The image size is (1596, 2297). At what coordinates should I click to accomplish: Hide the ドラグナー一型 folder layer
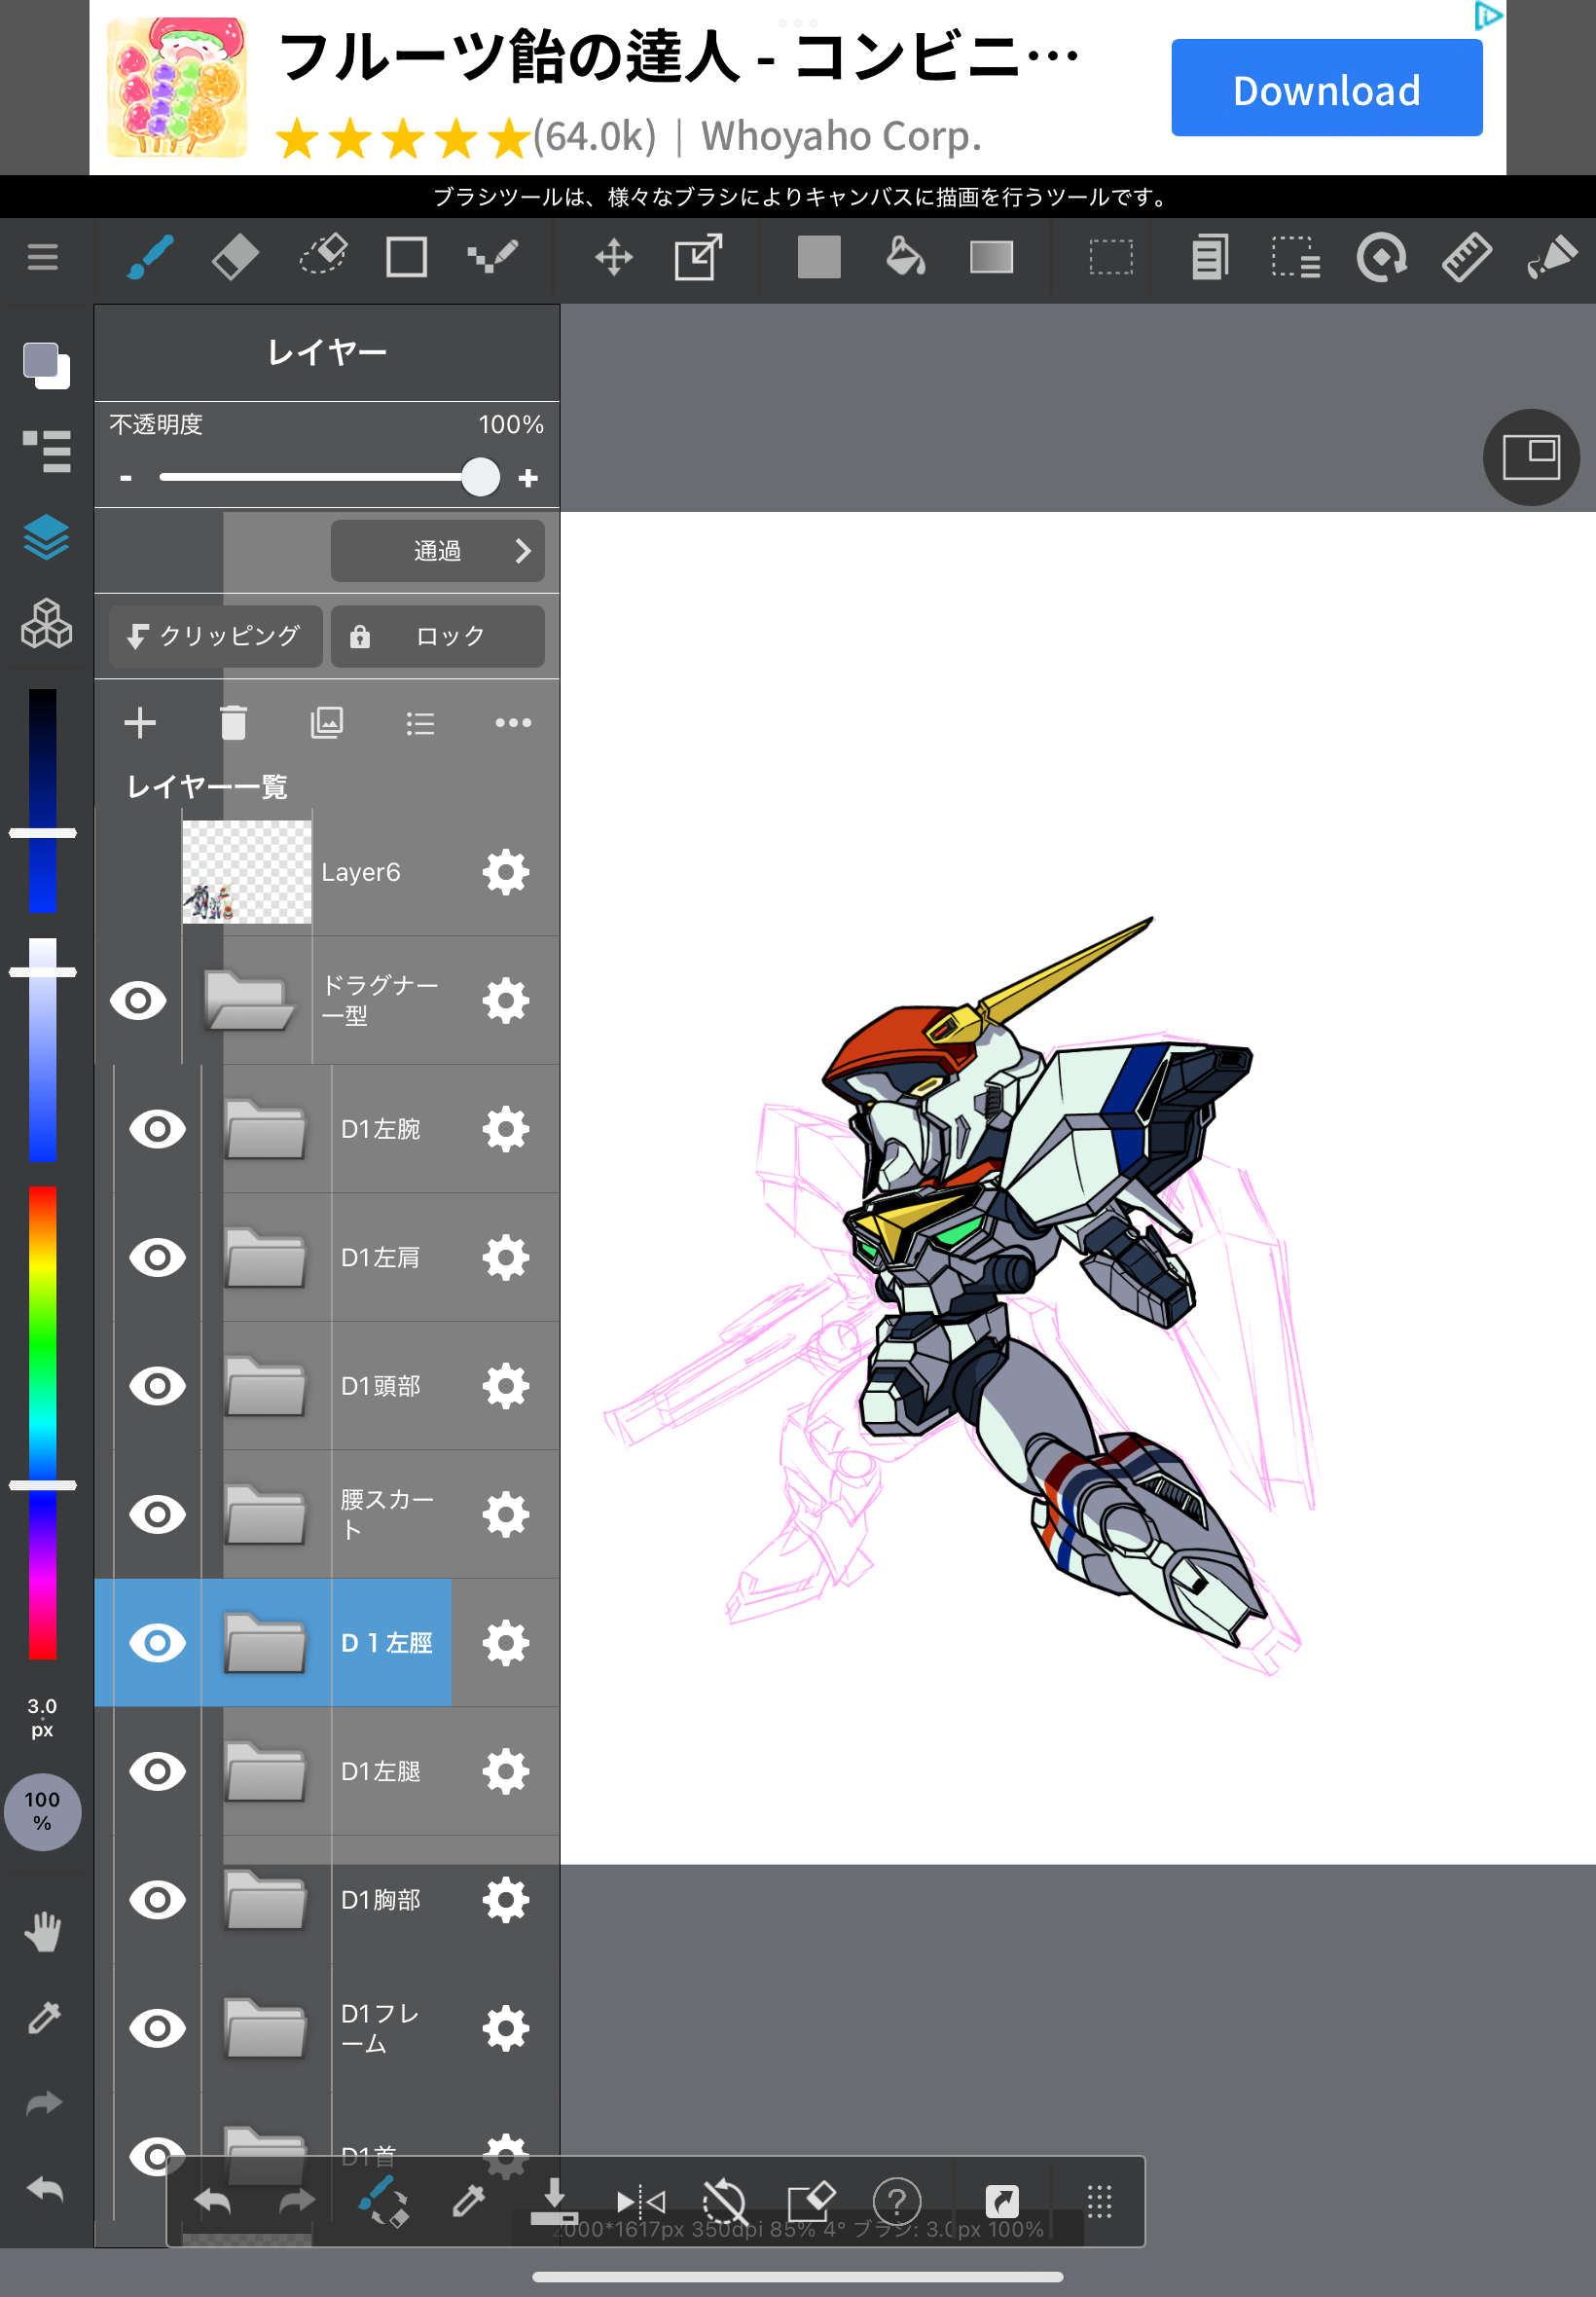[x=138, y=1000]
